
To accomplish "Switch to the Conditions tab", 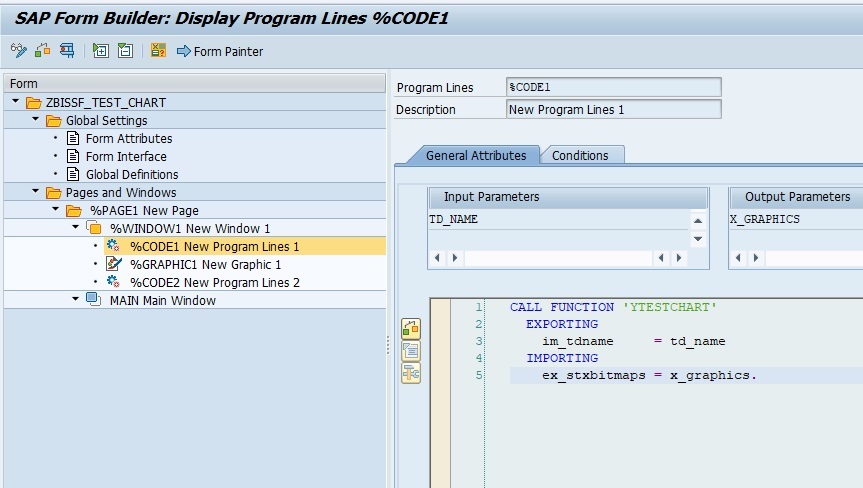I will pos(580,156).
